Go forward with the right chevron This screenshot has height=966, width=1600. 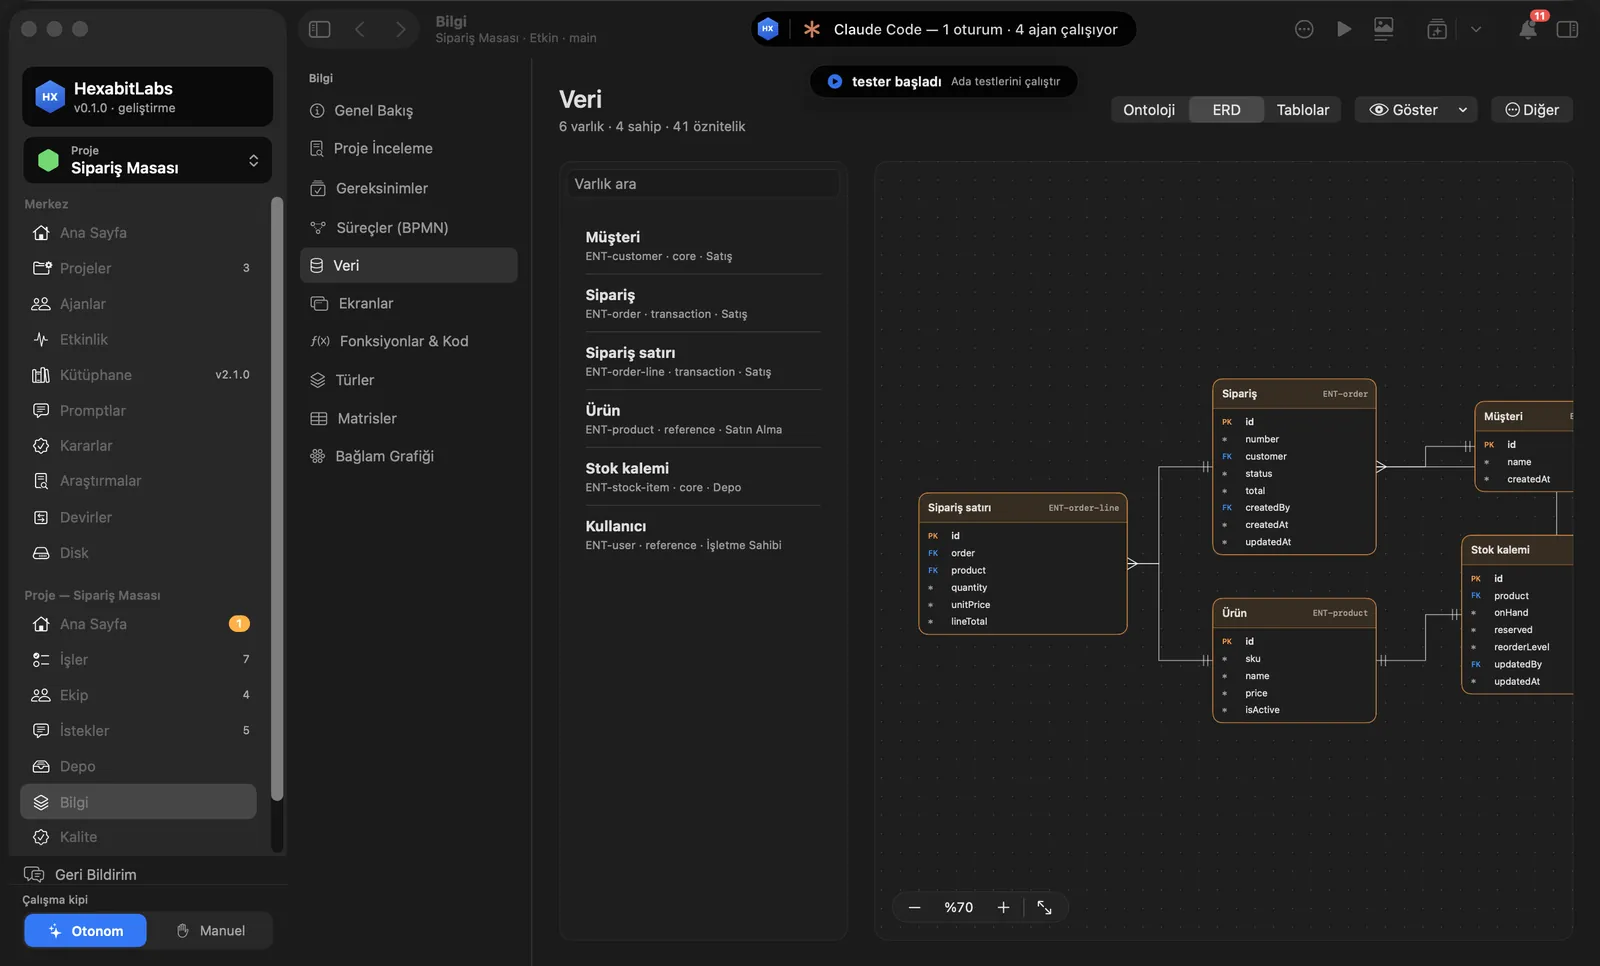click(x=400, y=30)
